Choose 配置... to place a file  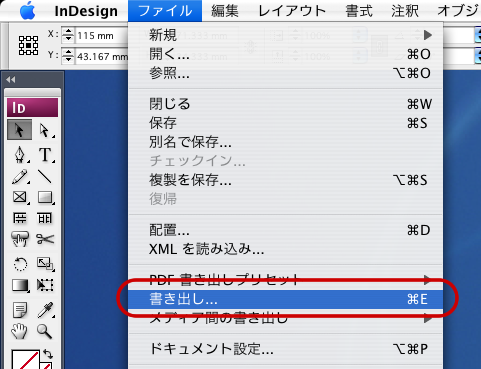(286, 230)
